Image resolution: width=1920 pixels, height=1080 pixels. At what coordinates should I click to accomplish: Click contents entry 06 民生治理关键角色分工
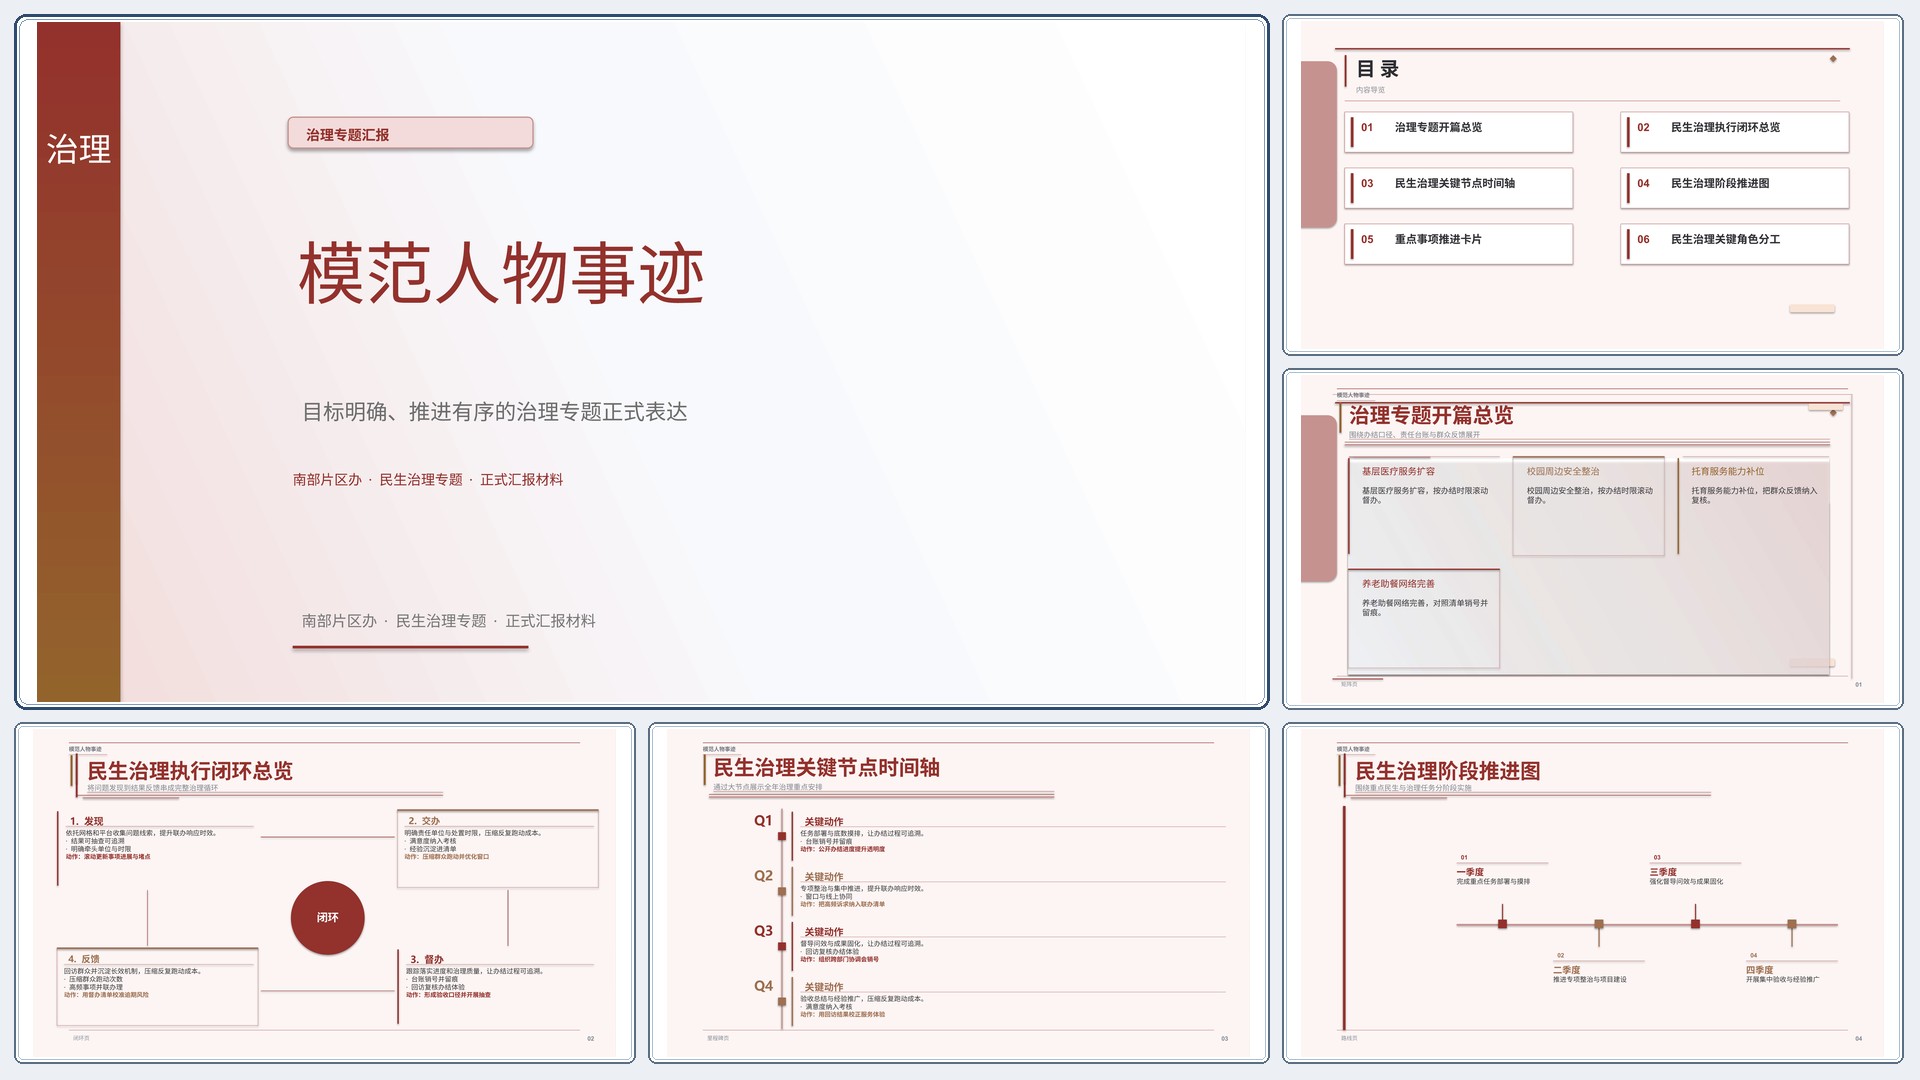coord(1735,243)
